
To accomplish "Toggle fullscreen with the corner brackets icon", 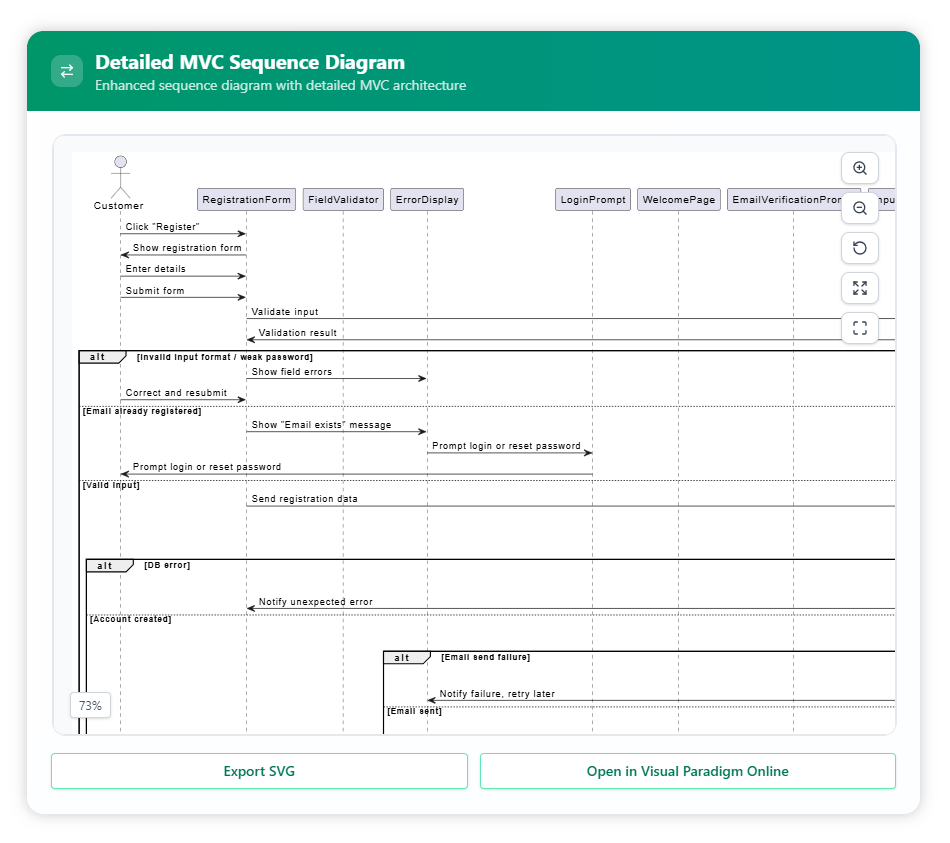I will [859, 328].
